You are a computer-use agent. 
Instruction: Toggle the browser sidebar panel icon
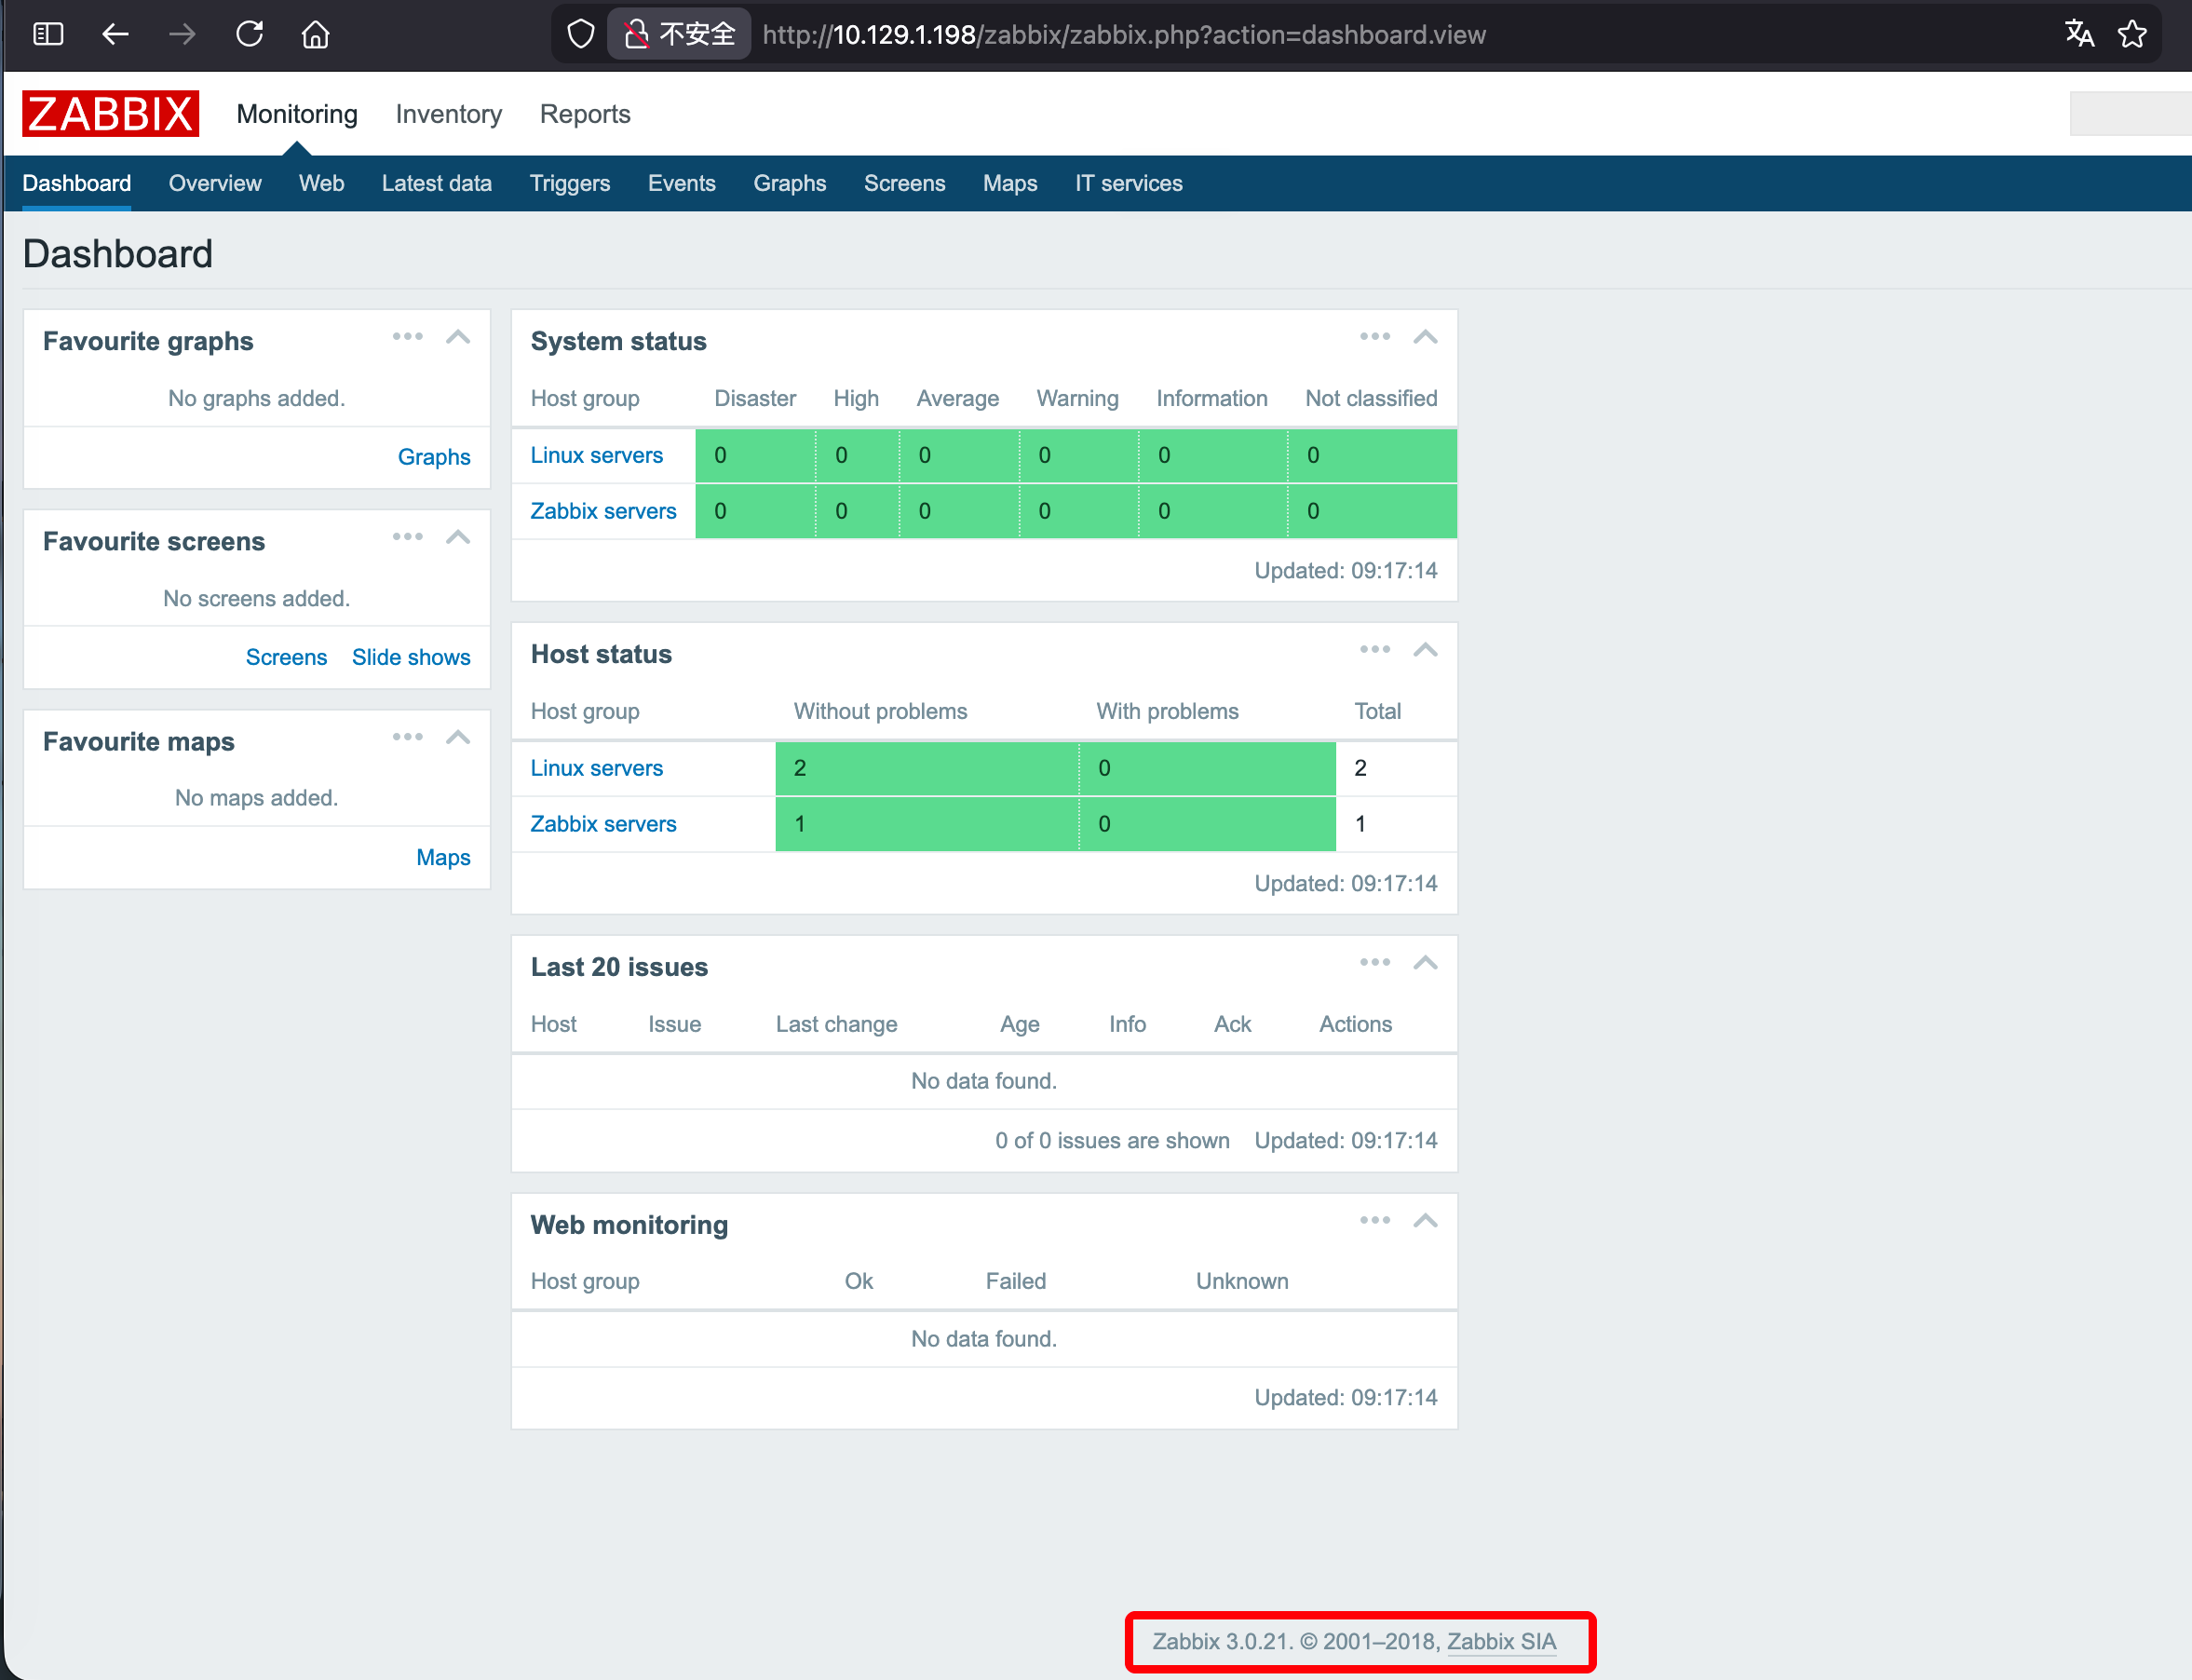[48, 34]
